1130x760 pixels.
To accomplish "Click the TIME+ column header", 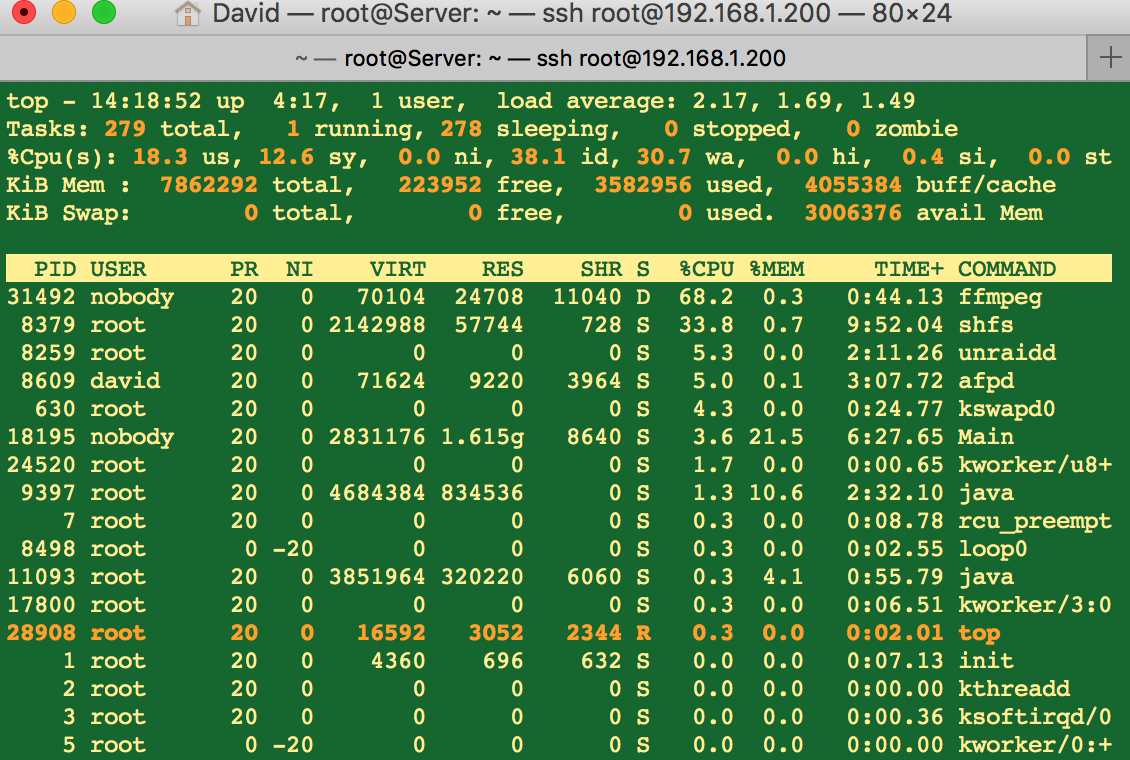I will tap(908, 269).
